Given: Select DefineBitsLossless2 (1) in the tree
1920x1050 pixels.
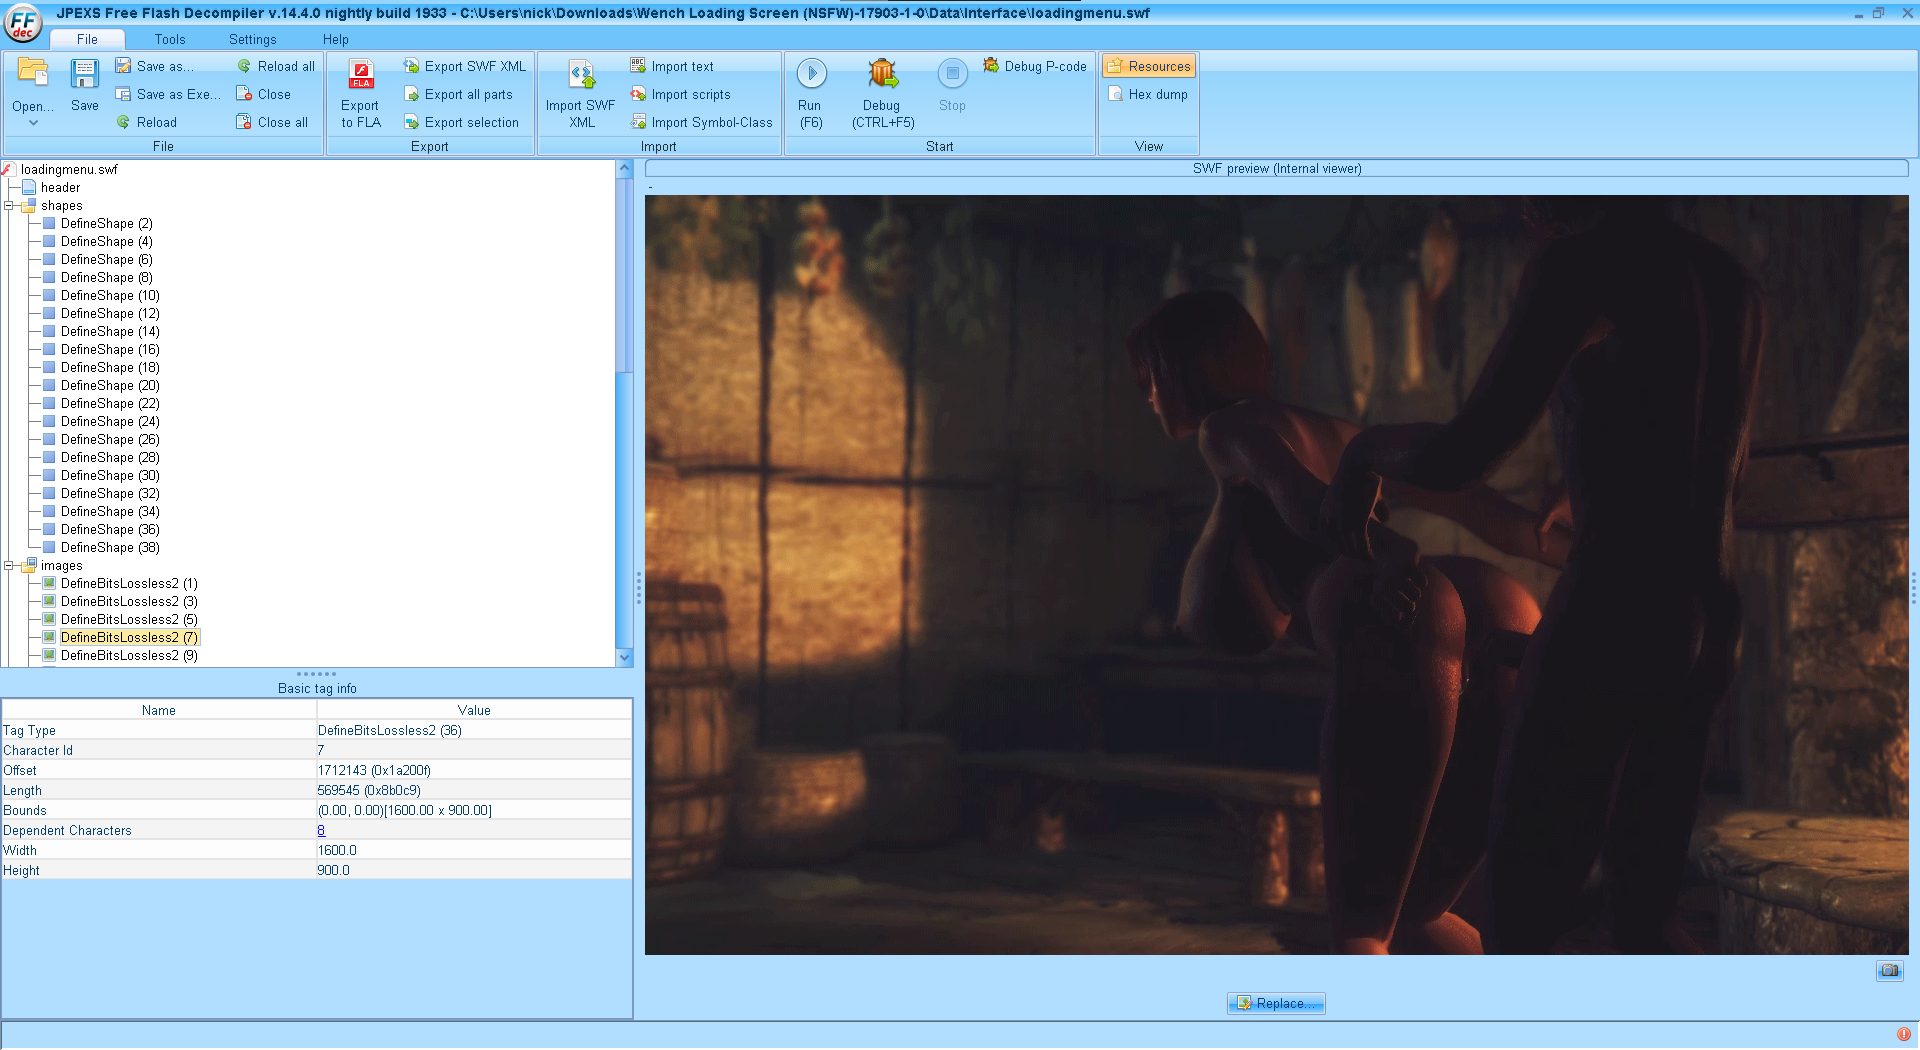Looking at the screenshot, I should [x=129, y=584].
